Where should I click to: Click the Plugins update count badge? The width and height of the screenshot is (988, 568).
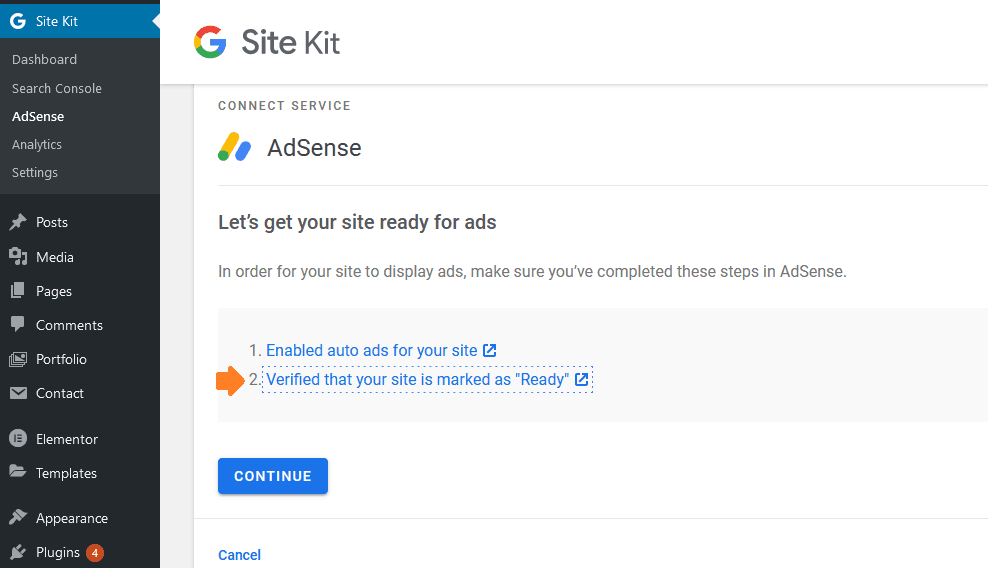(95, 553)
